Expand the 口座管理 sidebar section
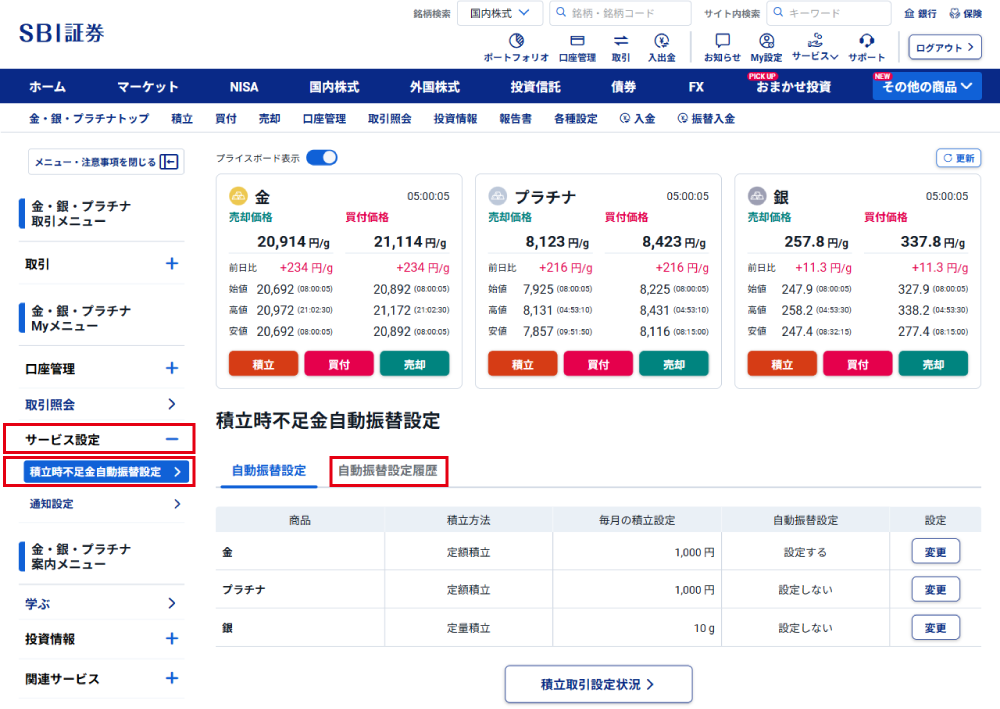1000x709 pixels. point(171,368)
